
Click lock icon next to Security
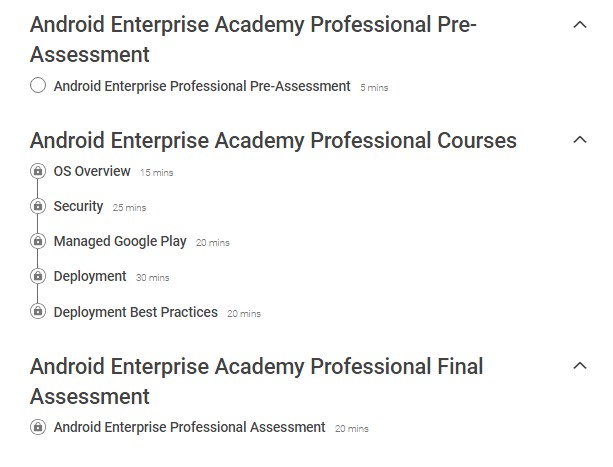[x=38, y=206]
